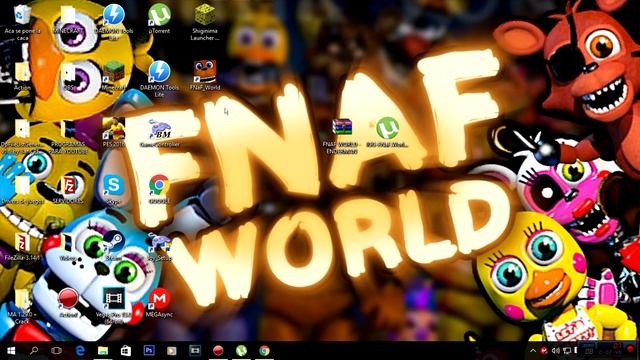The height and width of the screenshot is (360, 640).
Task: Launch Microsoft Edge from the taskbar
Action: [80, 351]
